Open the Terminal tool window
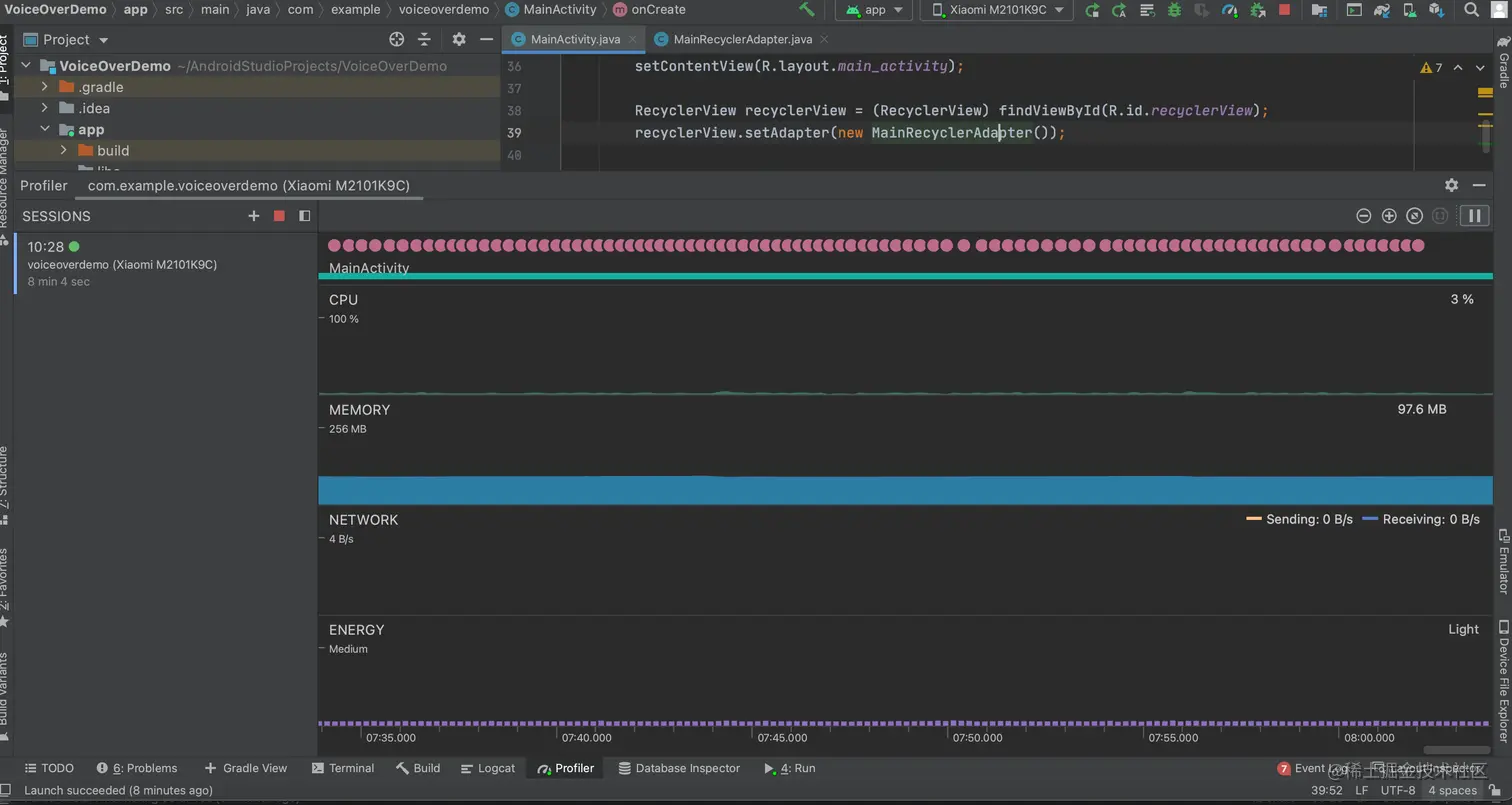The width and height of the screenshot is (1512, 805). [343, 768]
